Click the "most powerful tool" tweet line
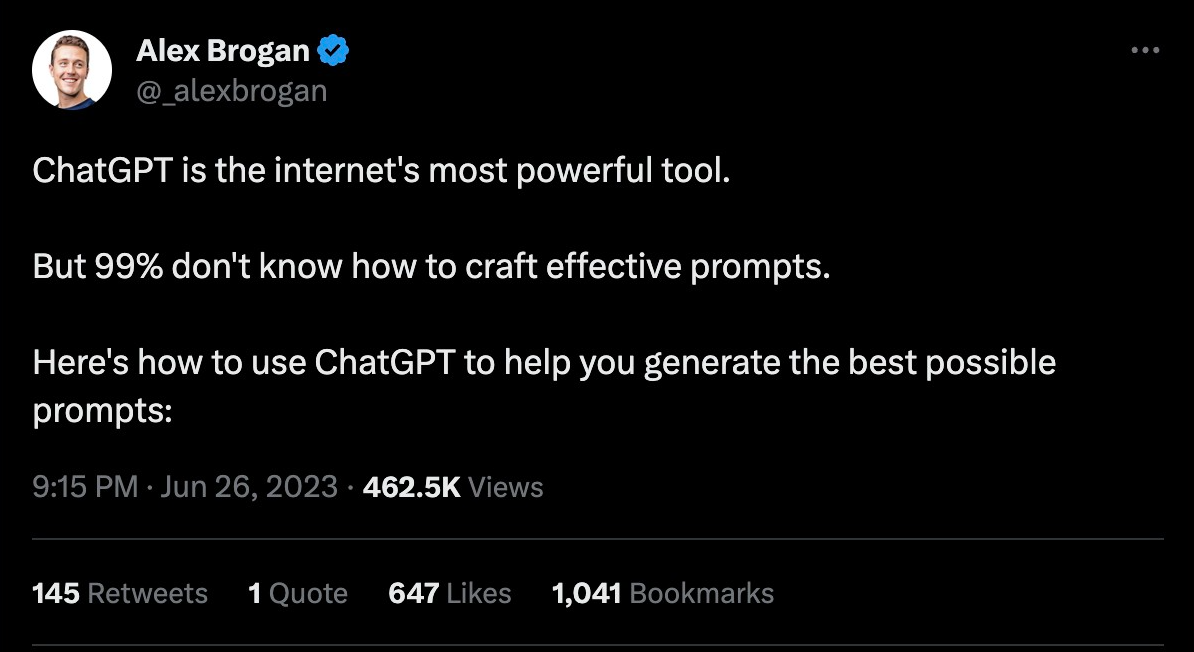The height and width of the screenshot is (652, 1194). [382, 171]
